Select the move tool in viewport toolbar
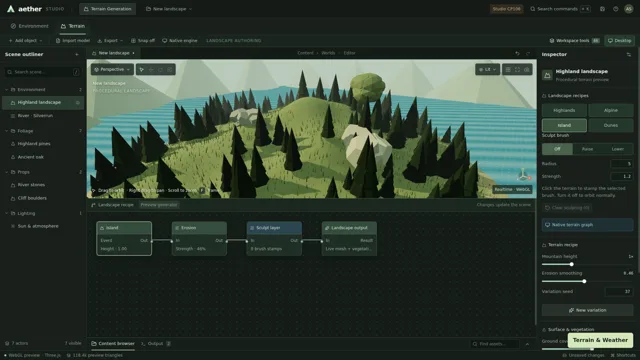Image resolution: width=640 pixels, height=360 pixels. [x=151, y=69]
